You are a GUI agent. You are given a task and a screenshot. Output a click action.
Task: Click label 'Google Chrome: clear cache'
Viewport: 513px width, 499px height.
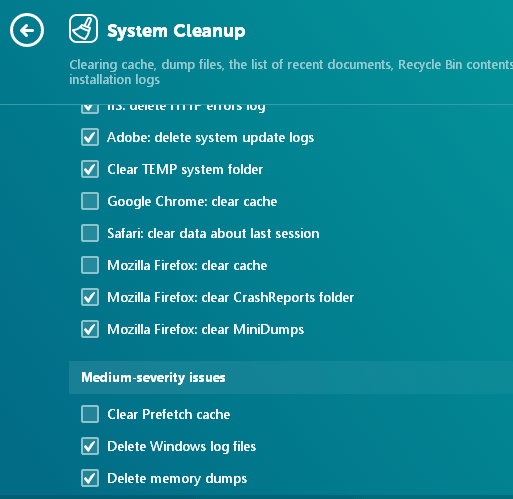point(192,202)
